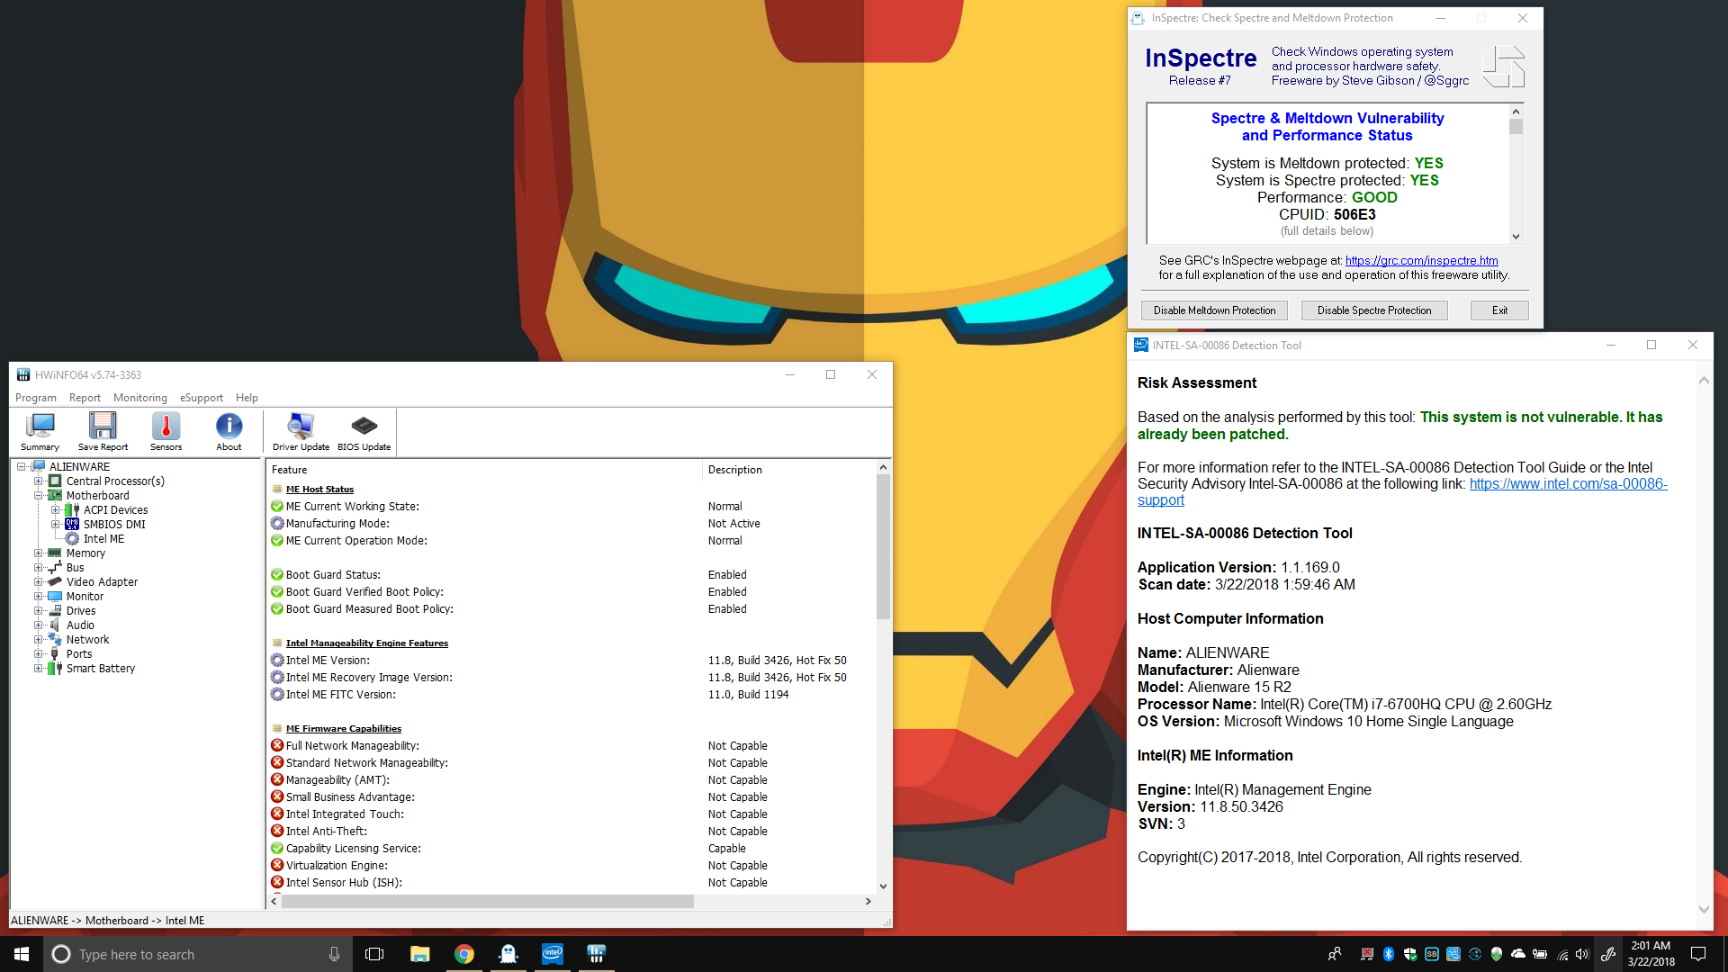Expand the Audio node
The image size is (1728, 972).
click(x=38, y=625)
